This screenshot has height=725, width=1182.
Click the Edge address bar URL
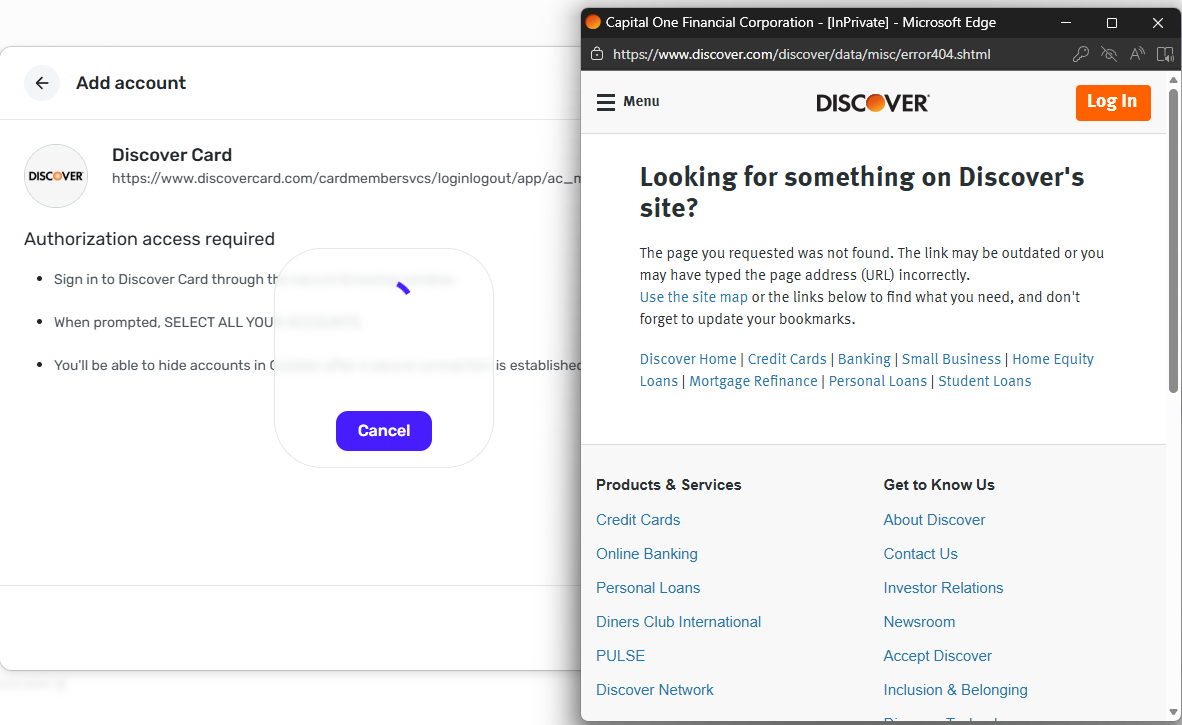click(801, 54)
